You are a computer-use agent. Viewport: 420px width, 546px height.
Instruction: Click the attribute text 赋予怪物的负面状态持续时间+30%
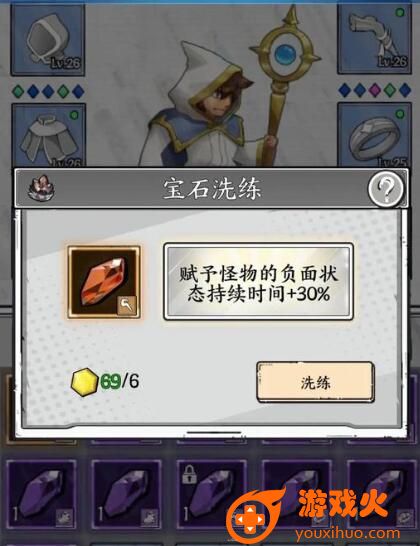[258, 283]
